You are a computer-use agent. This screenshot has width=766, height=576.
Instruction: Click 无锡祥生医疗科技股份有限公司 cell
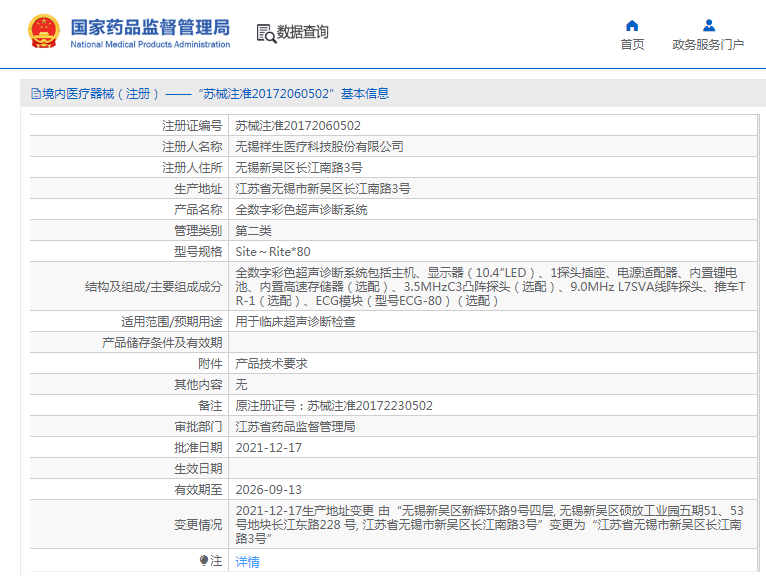(319, 147)
